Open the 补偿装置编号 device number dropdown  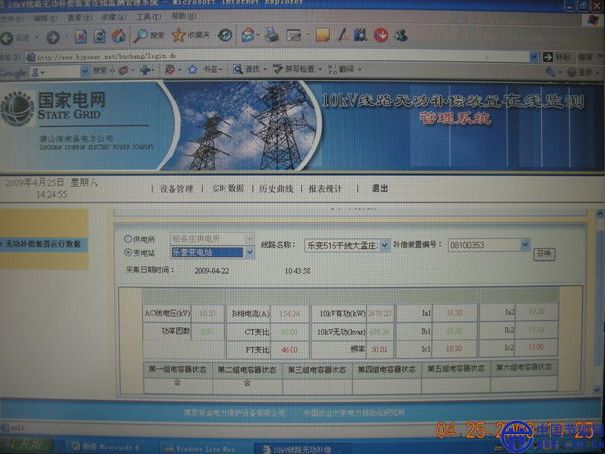pyautogui.click(x=524, y=244)
